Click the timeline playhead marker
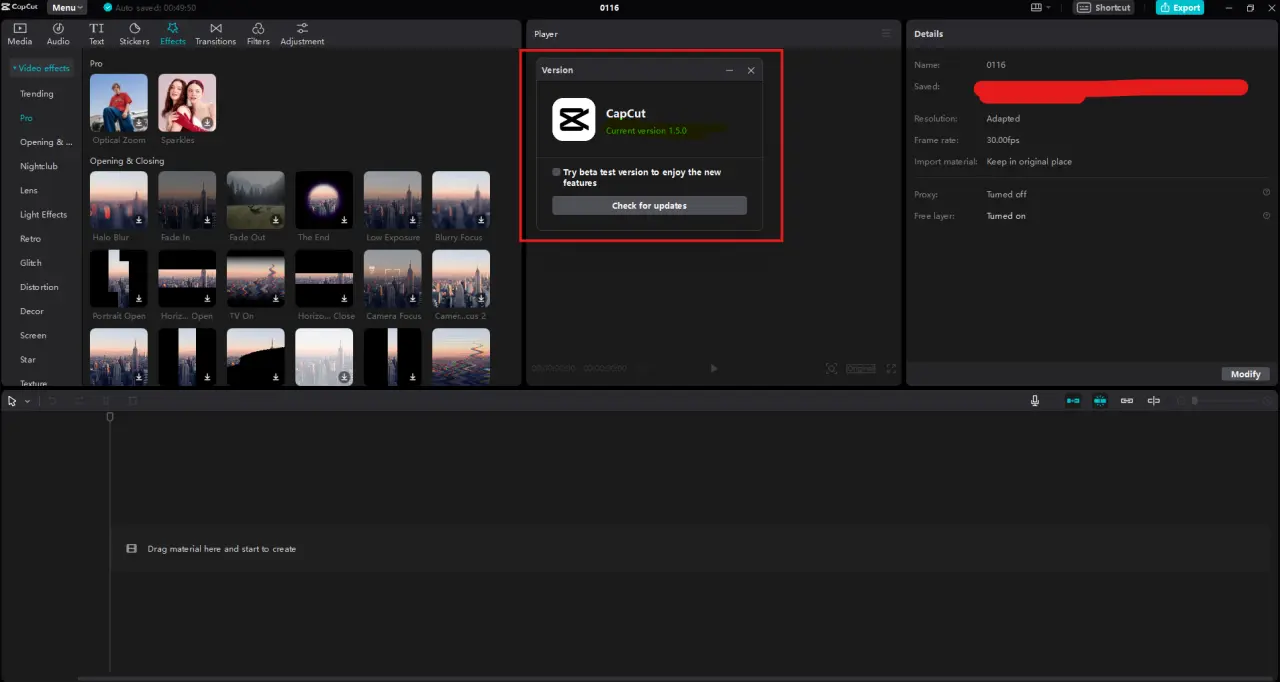1280x682 pixels. (x=110, y=417)
